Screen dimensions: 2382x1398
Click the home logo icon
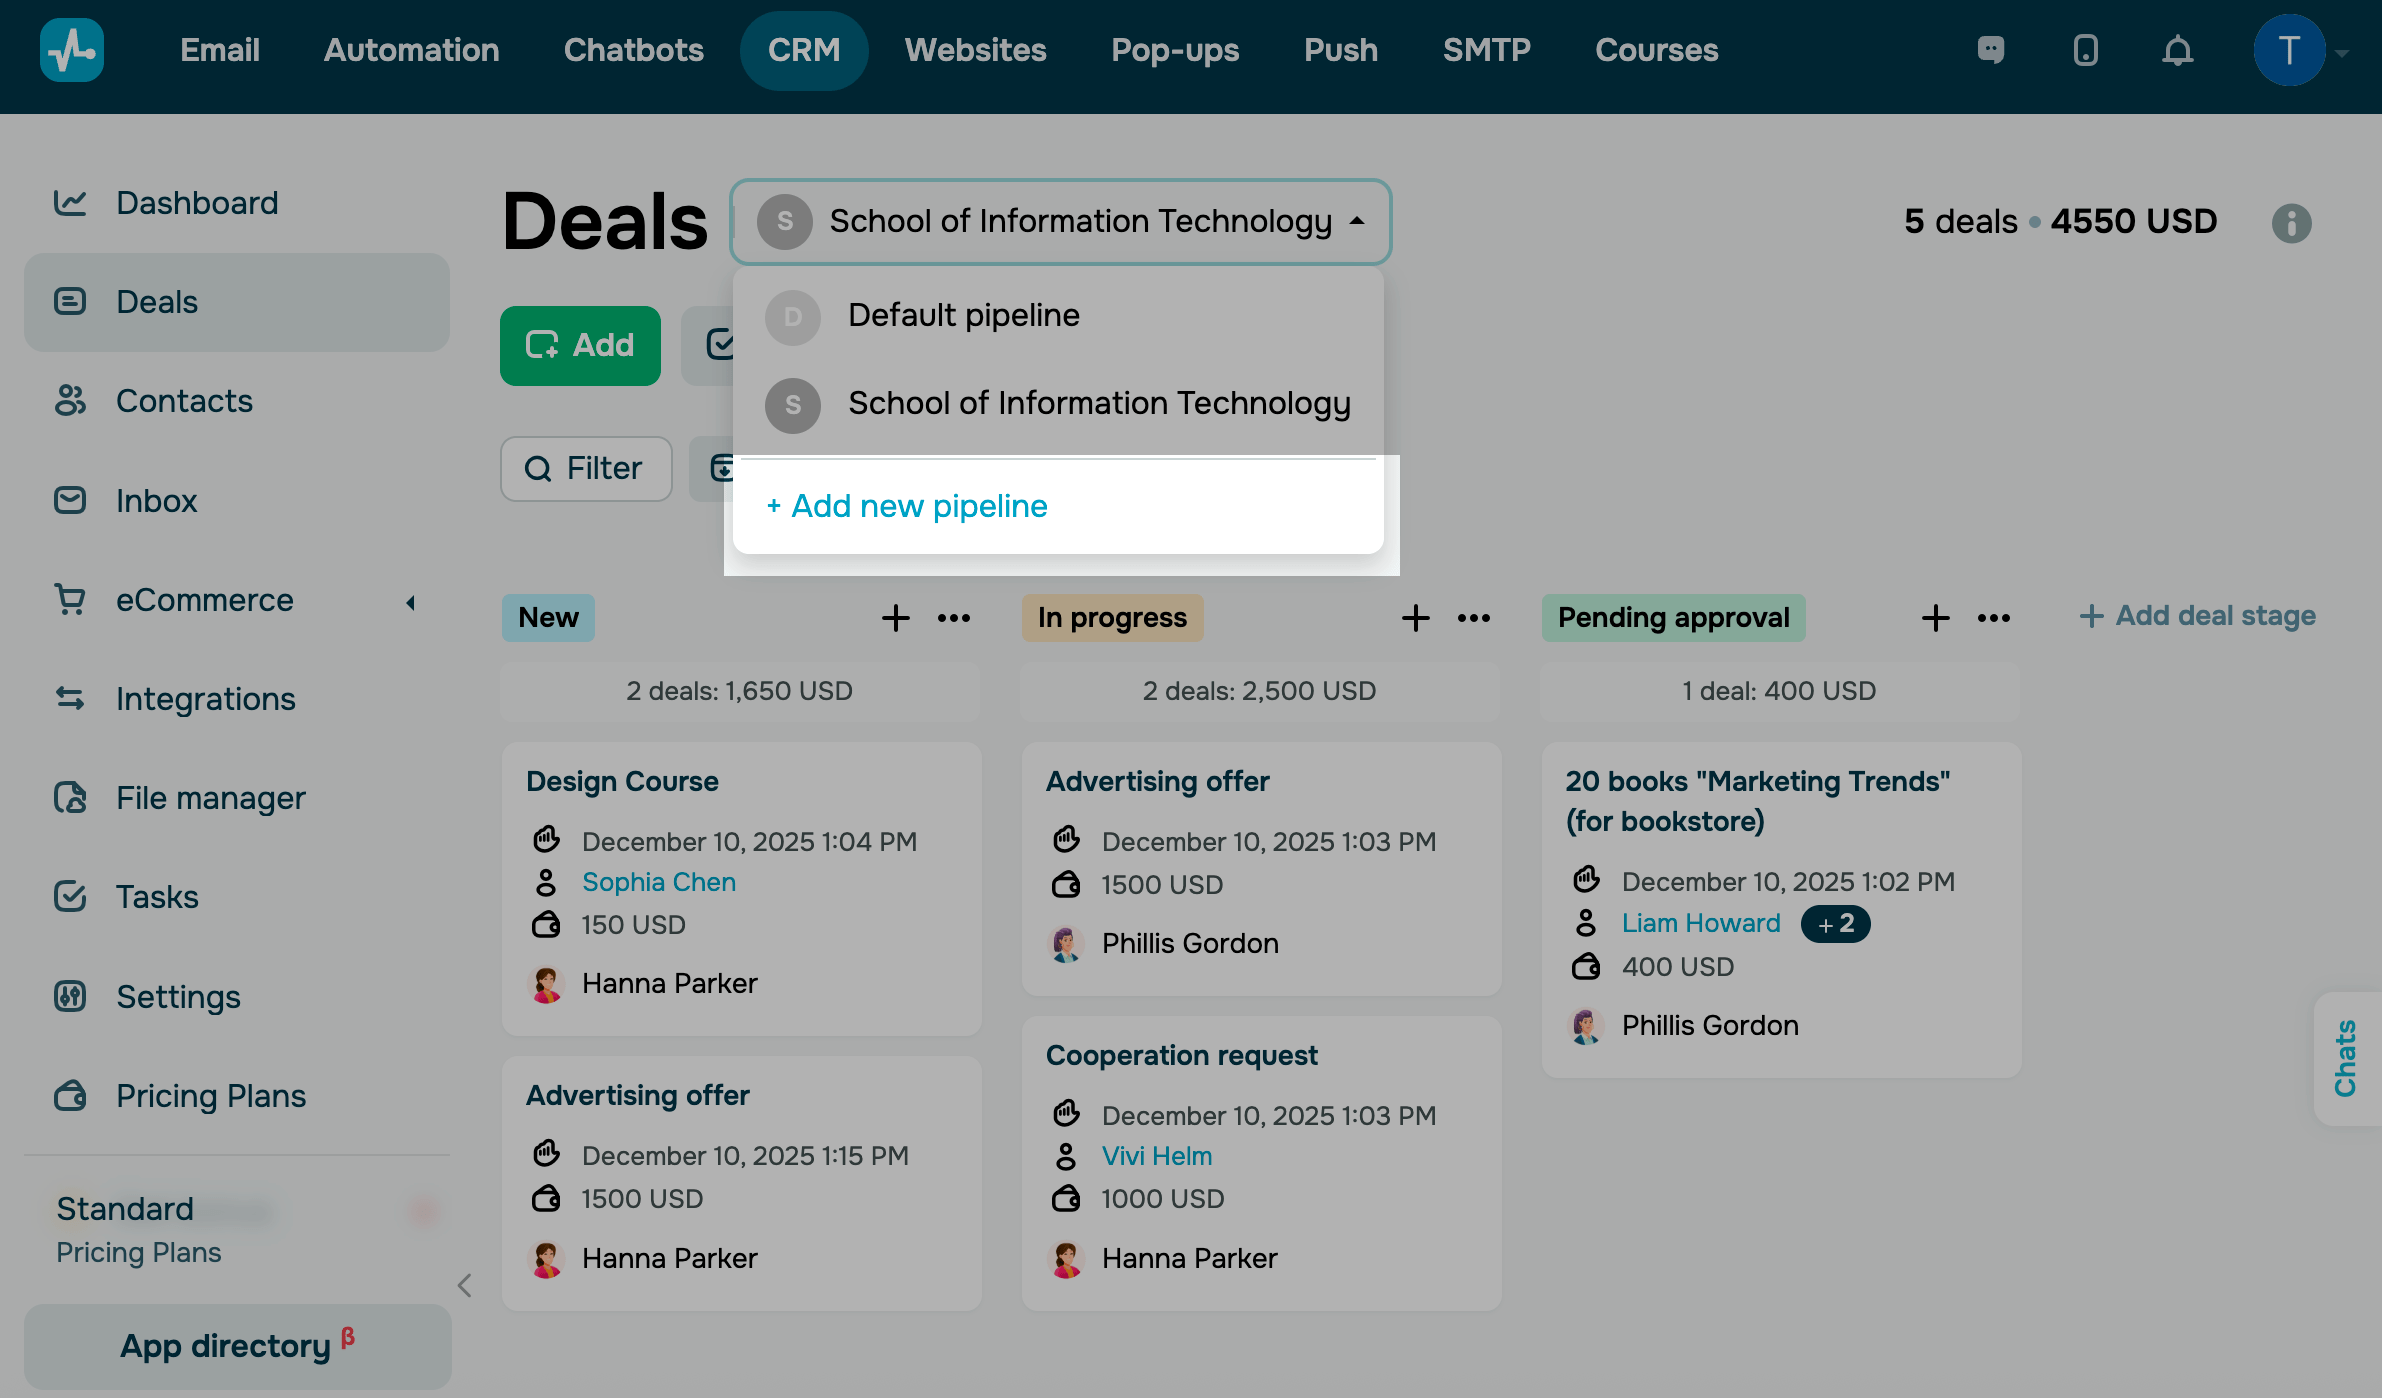pyautogui.click(x=72, y=51)
